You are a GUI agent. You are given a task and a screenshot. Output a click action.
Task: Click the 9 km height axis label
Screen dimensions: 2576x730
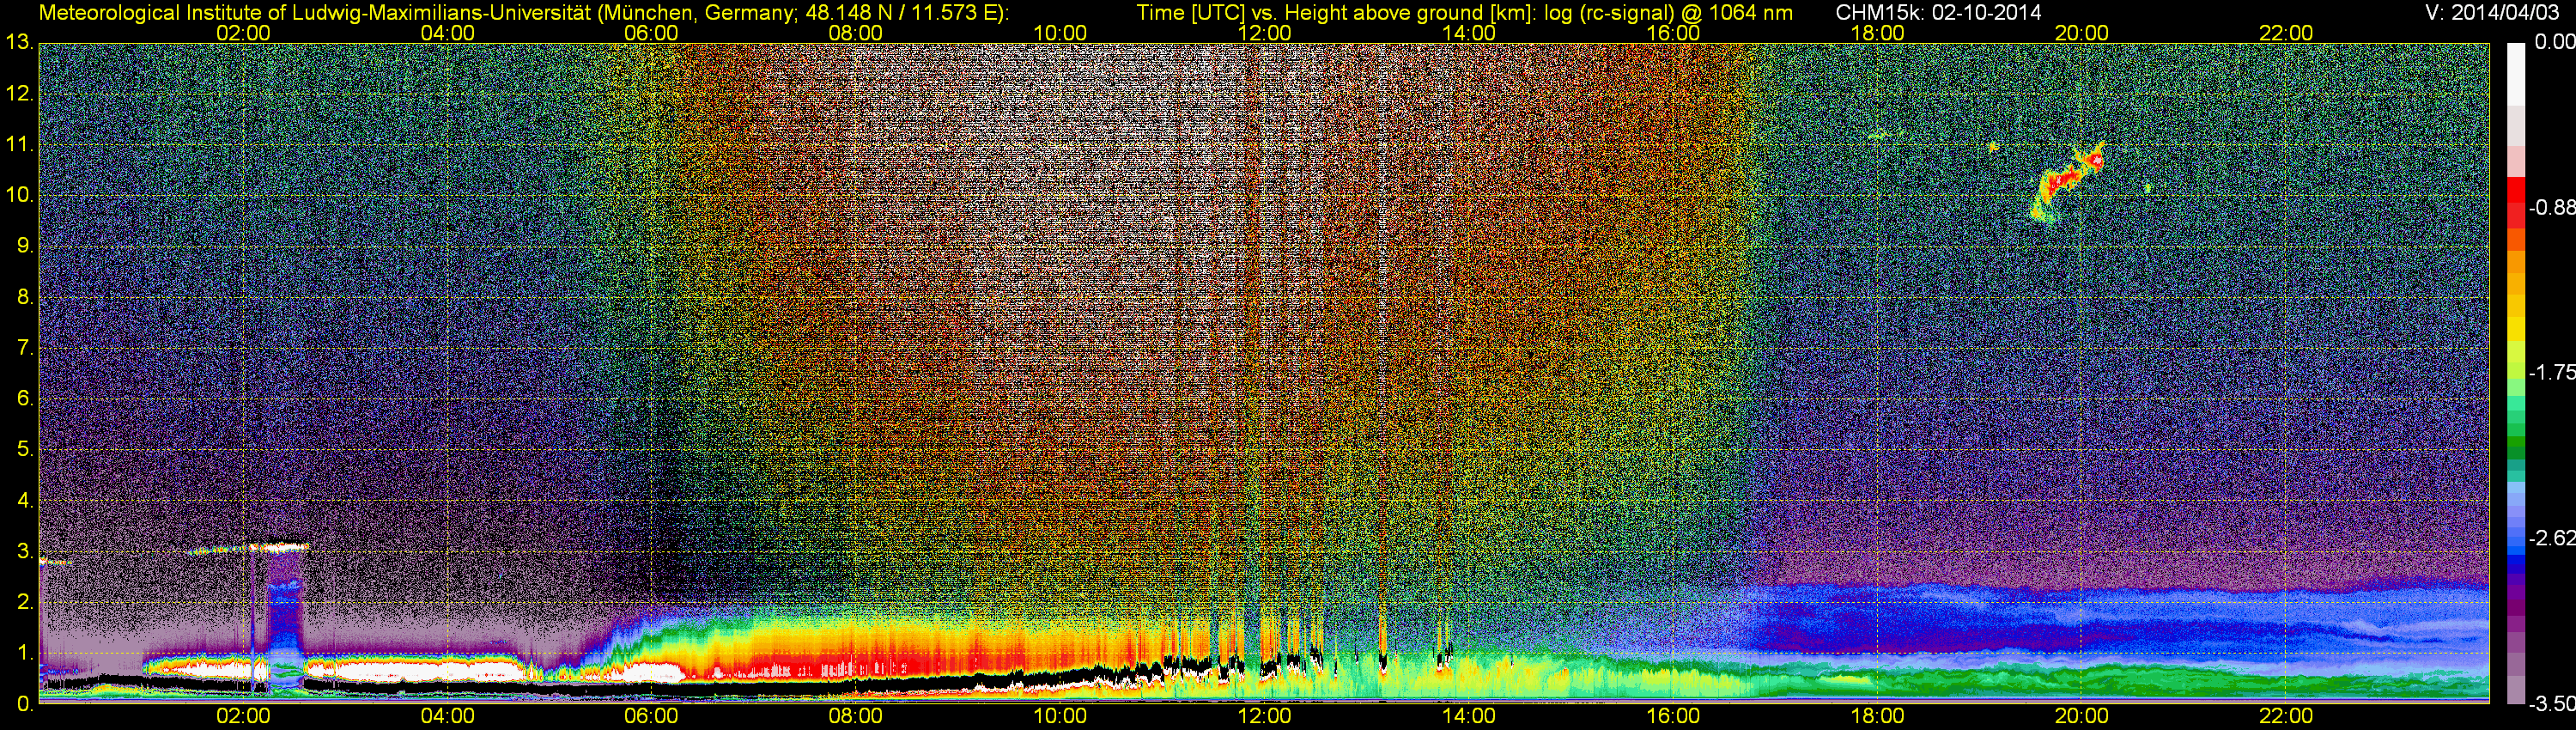(24, 246)
